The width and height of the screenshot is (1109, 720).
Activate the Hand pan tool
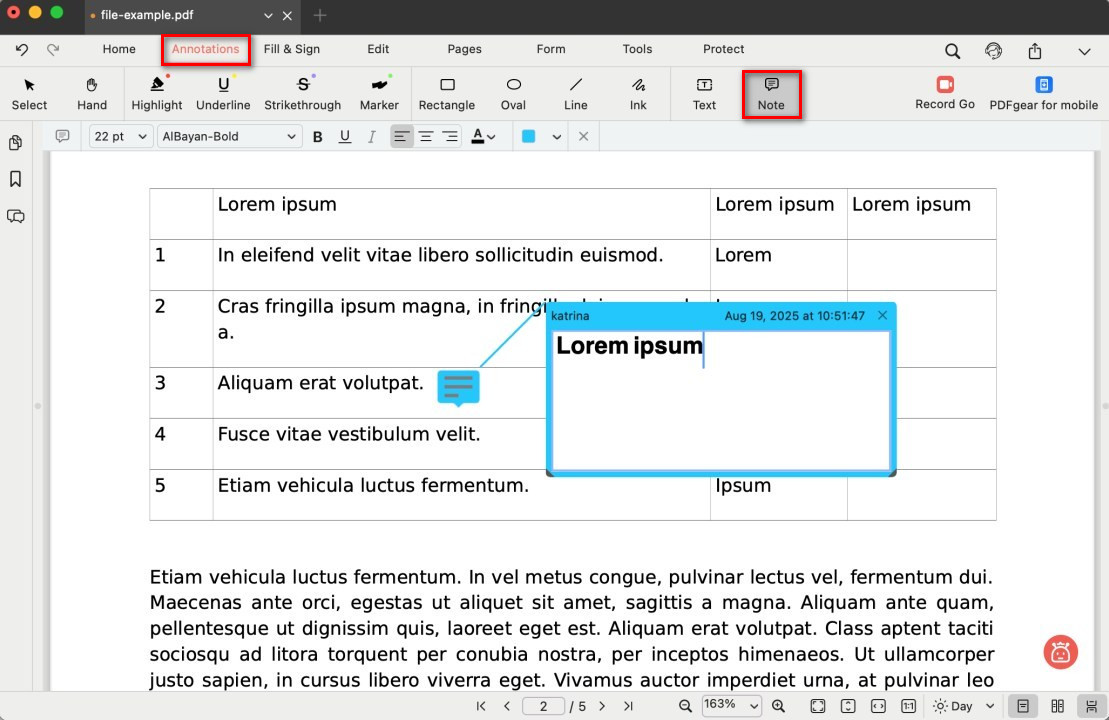pos(92,93)
